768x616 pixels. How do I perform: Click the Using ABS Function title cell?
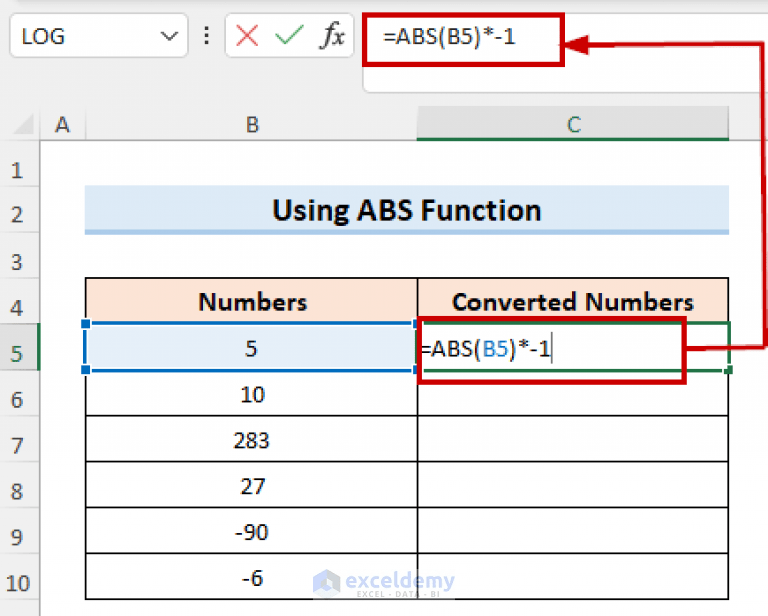407,210
